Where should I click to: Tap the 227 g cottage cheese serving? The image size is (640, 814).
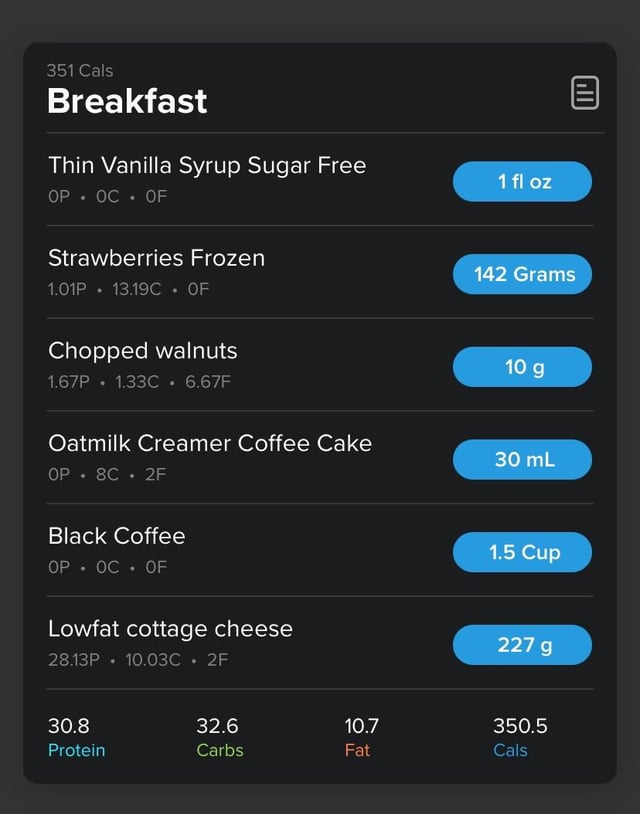pos(522,645)
